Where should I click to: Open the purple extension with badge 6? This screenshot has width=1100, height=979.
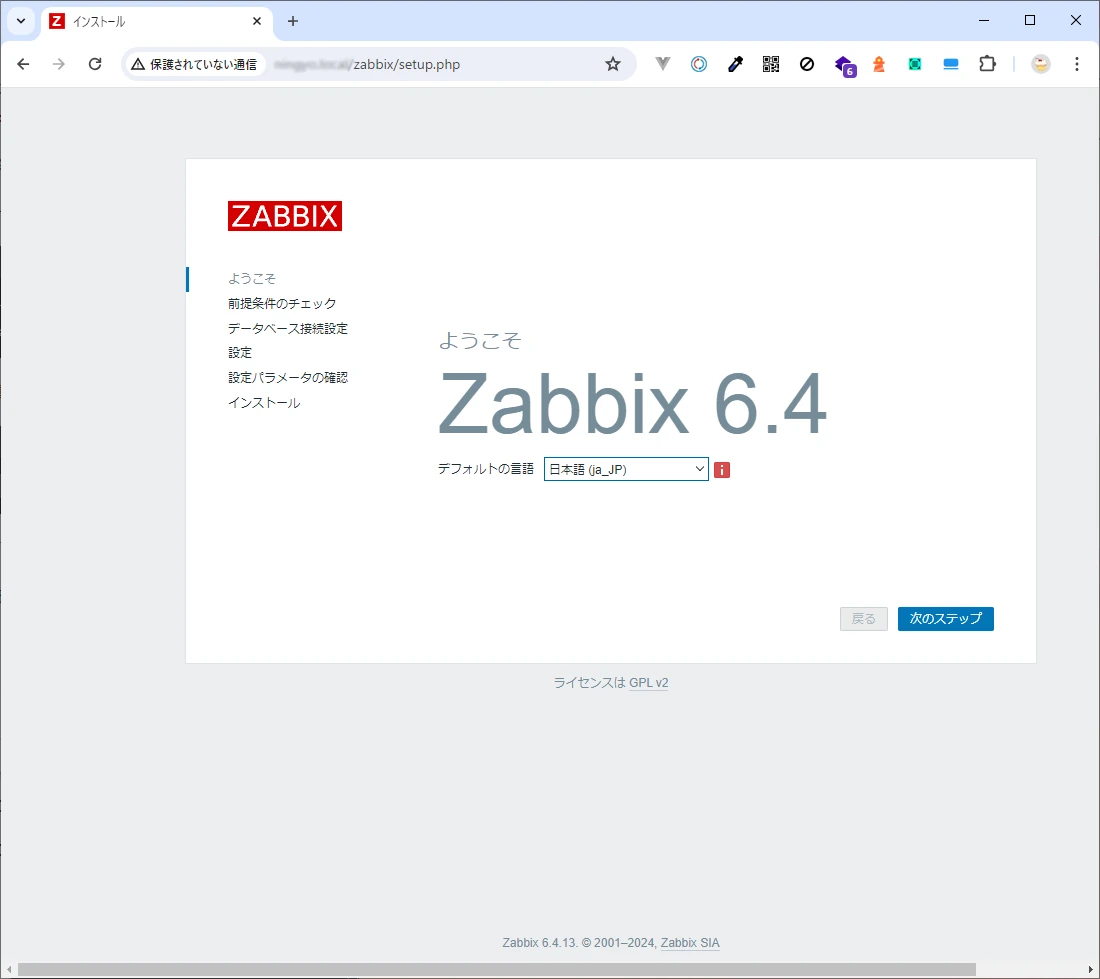coord(845,65)
